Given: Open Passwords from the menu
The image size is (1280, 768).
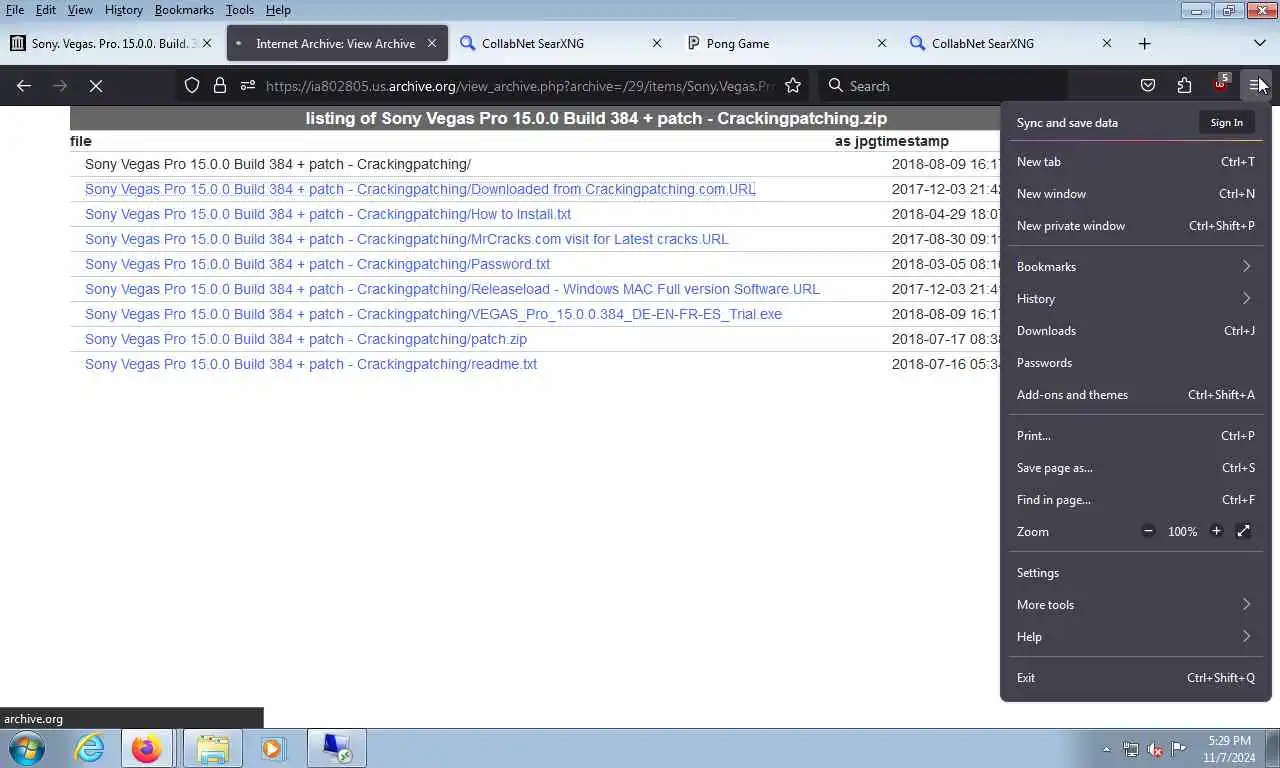Looking at the screenshot, I should pos(1135,362).
